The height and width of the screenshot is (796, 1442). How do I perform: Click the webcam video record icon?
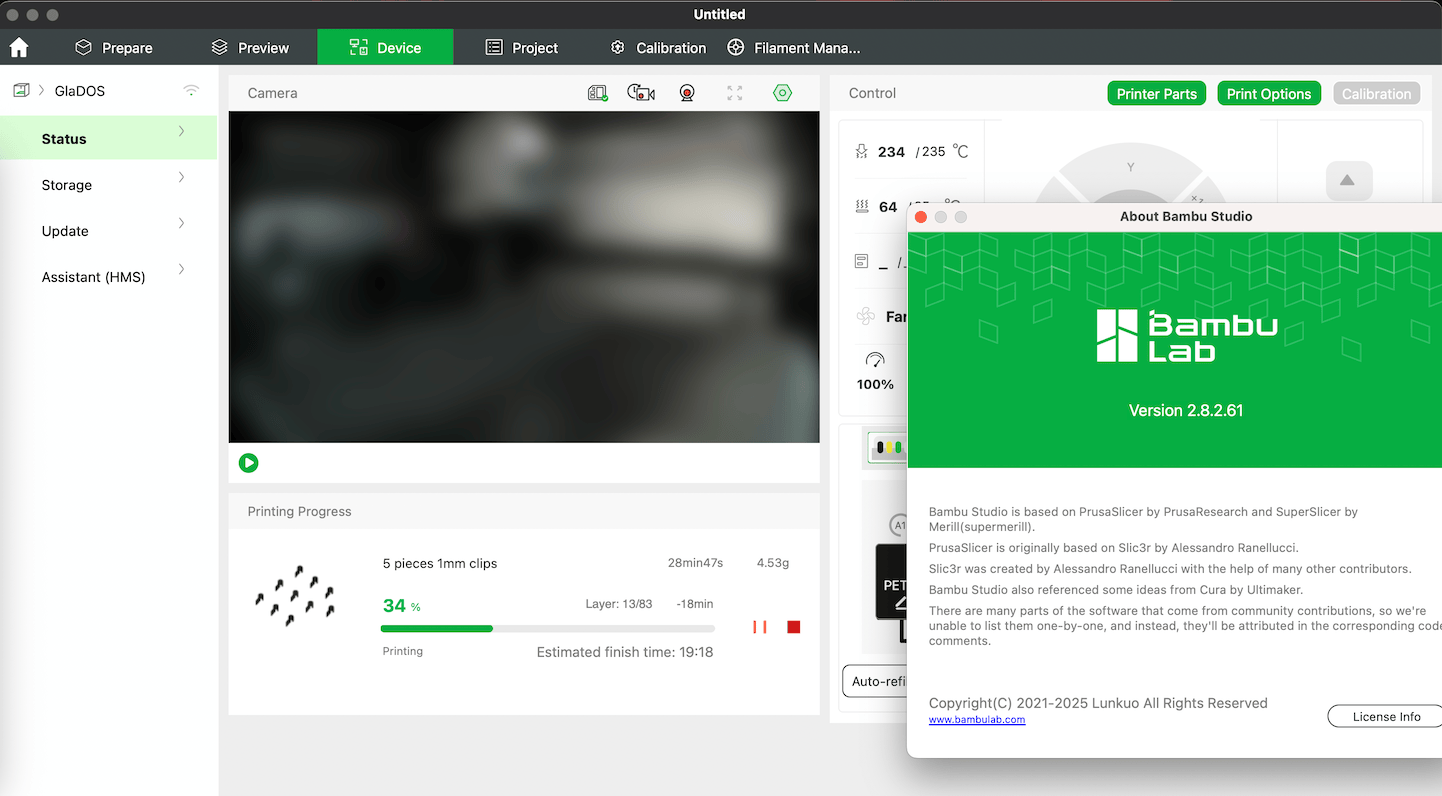point(687,93)
